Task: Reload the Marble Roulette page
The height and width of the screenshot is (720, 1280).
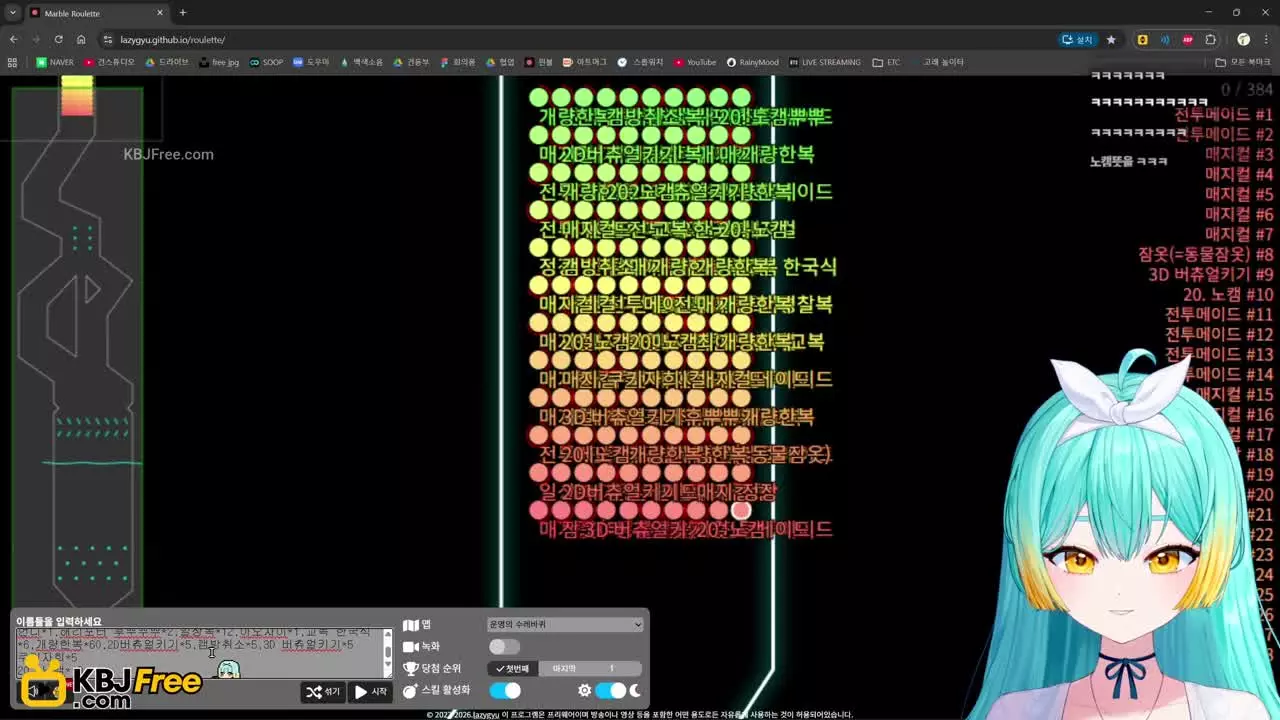Action: (x=59, y=40)
